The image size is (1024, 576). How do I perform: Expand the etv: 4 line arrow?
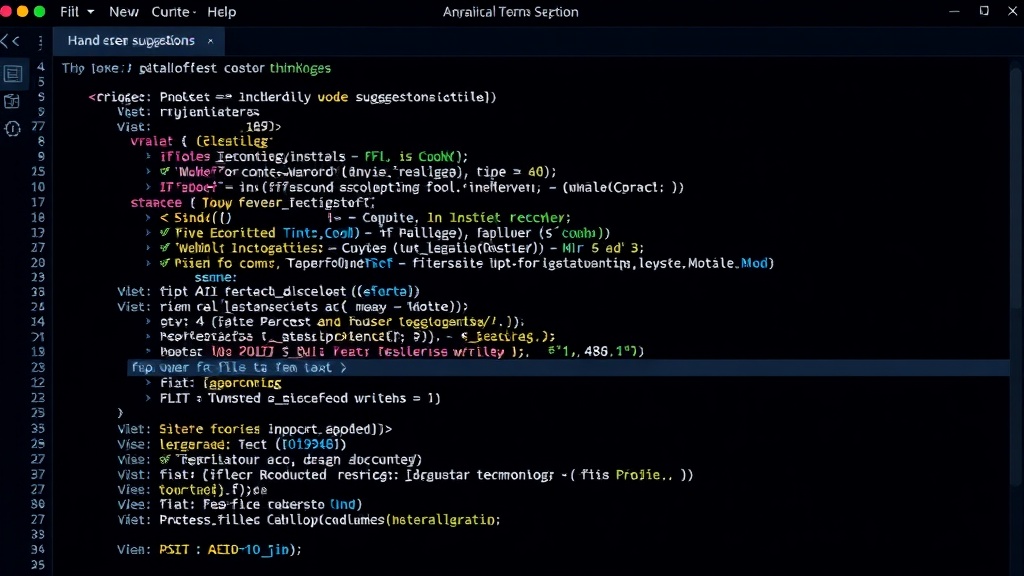point(148,321)
